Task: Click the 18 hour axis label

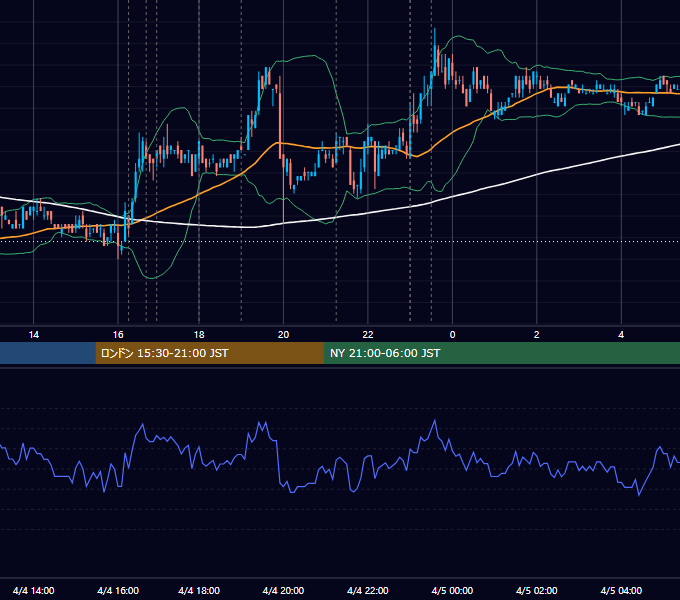Action: click(x=199, y=335)
